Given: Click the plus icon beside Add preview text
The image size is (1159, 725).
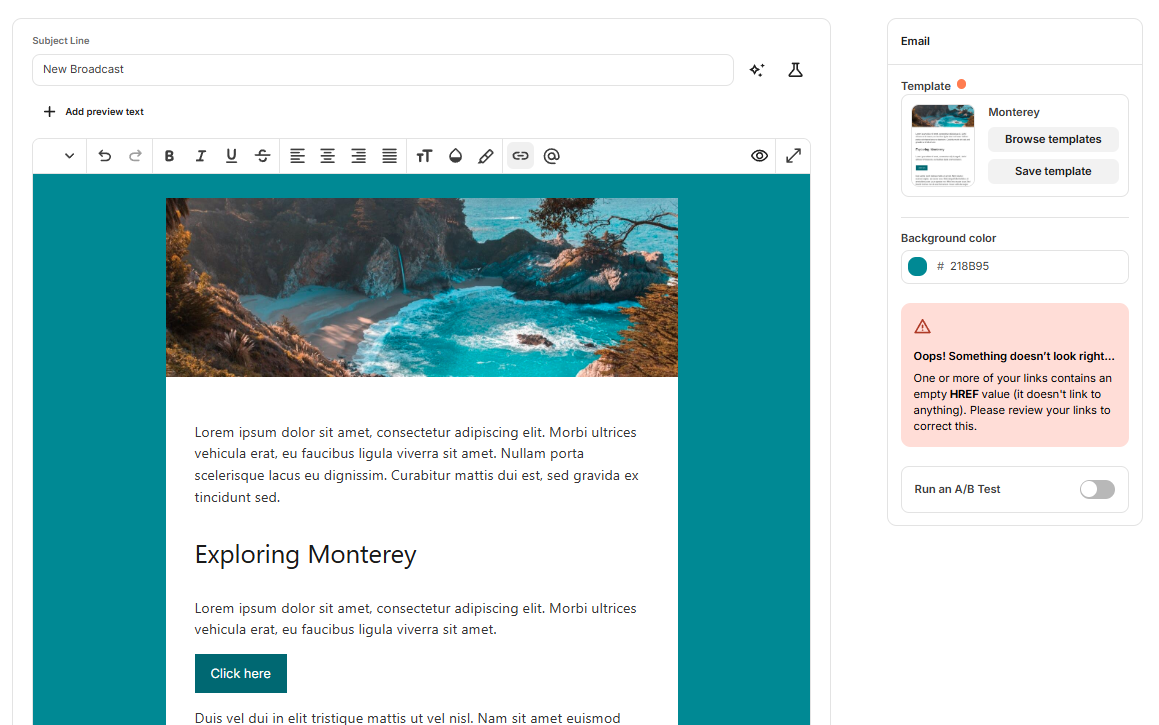Looking at the screenshot, I should (50, 112).
